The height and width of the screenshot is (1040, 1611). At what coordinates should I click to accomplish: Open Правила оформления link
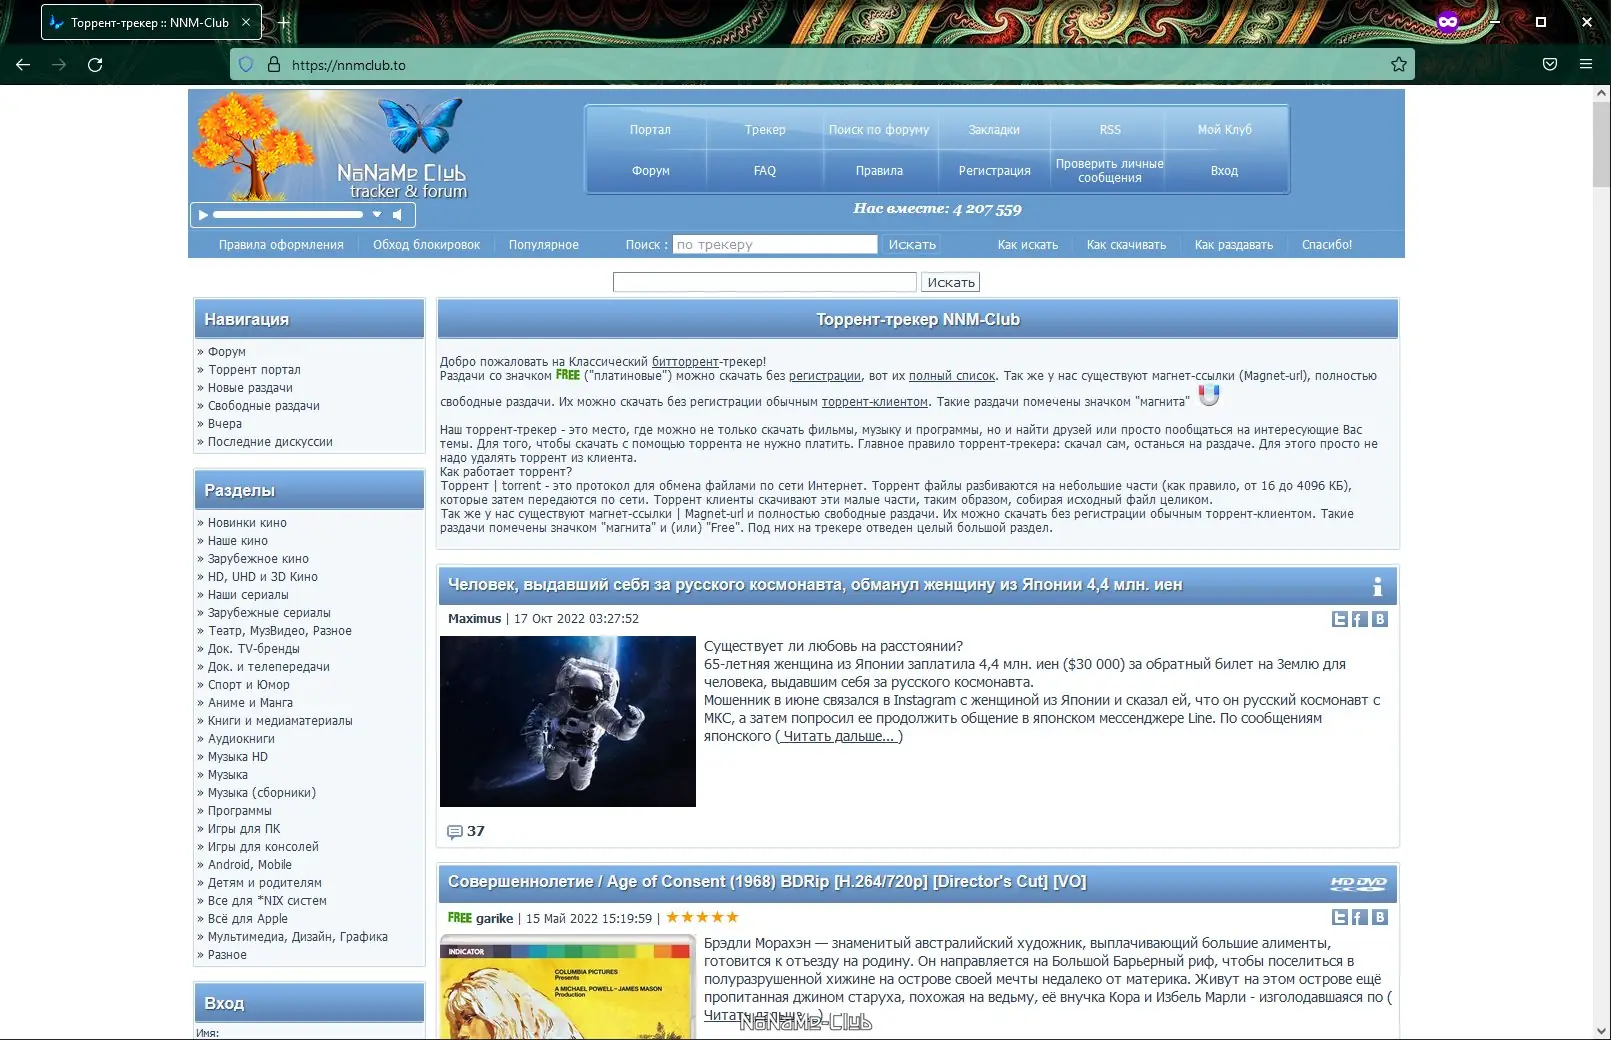click(x=281, y=245)
